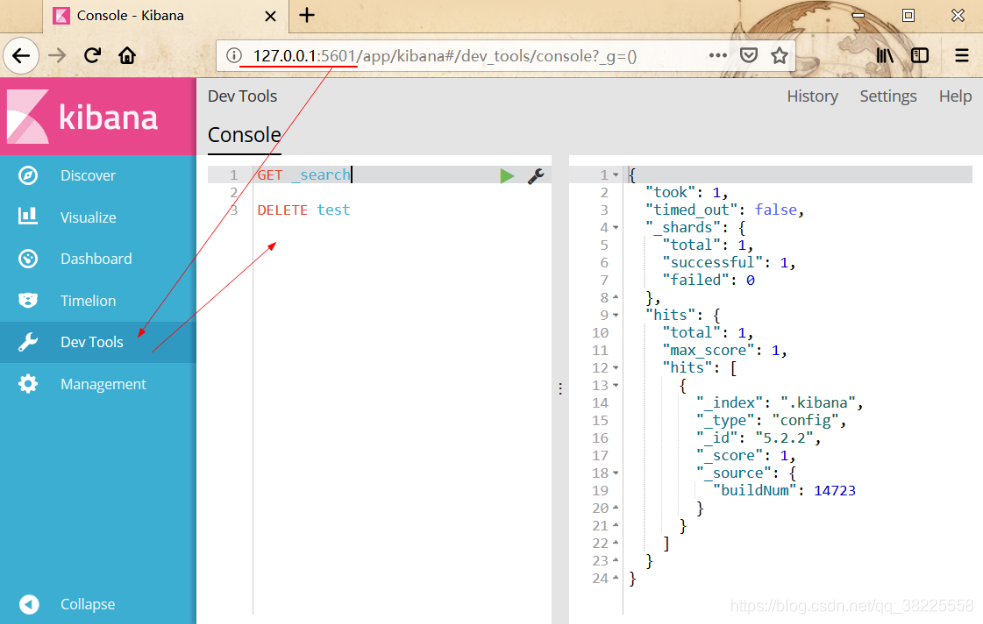The width and height of the screenshot is (983, 624).
Task: Open the wrench options menu in the console editor
Action: (x=535, y=176)
